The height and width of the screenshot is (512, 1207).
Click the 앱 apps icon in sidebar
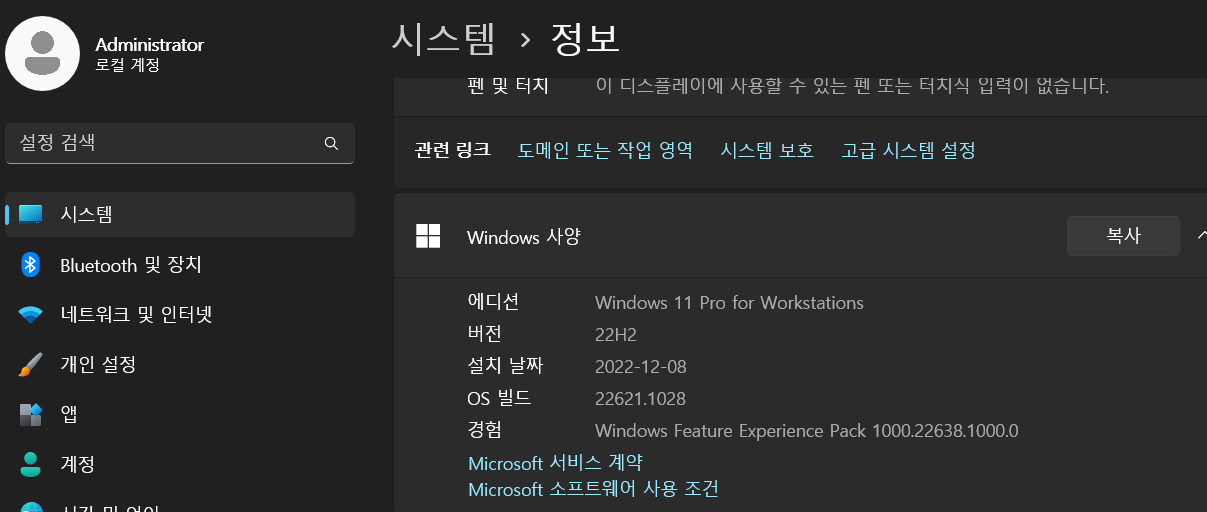(31, 413)
